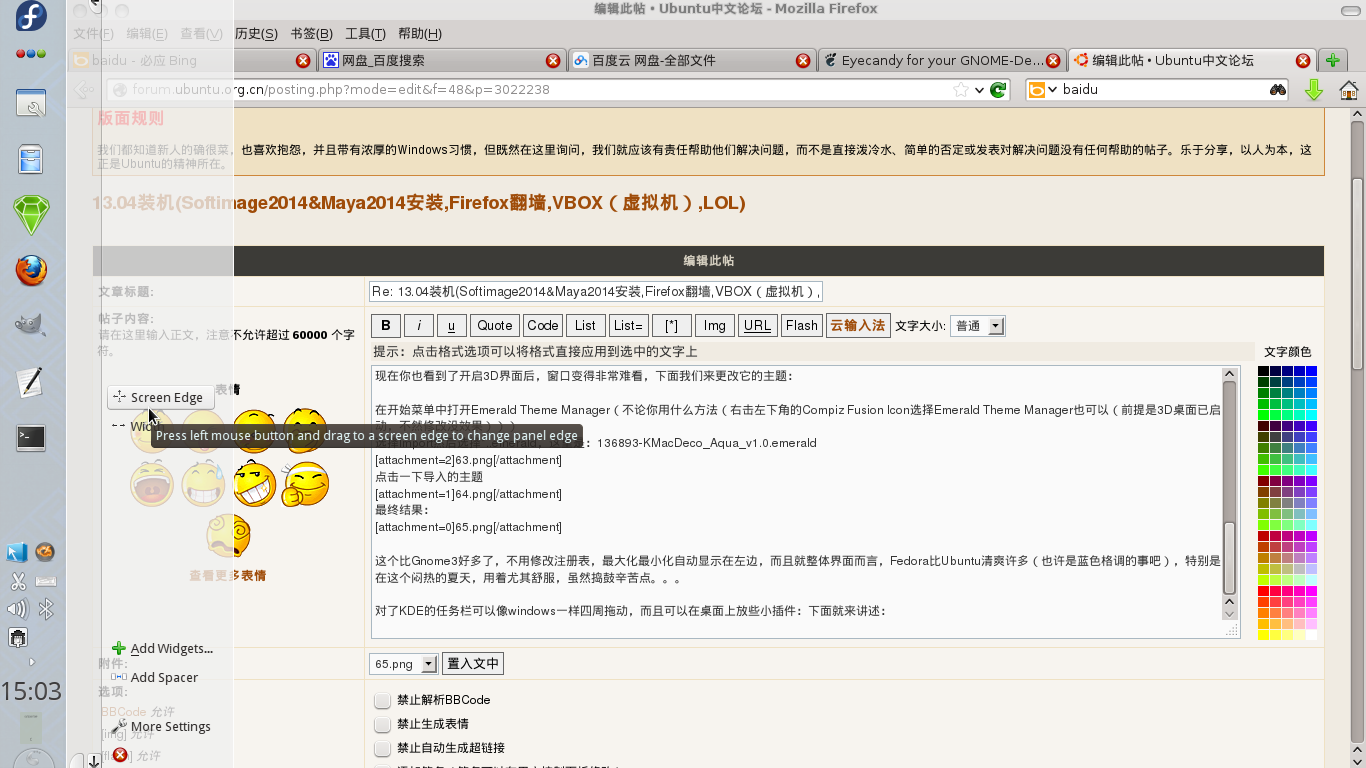Check 禁止生成表情 option
Screen dimensions: 1366x768
[382, 724]
